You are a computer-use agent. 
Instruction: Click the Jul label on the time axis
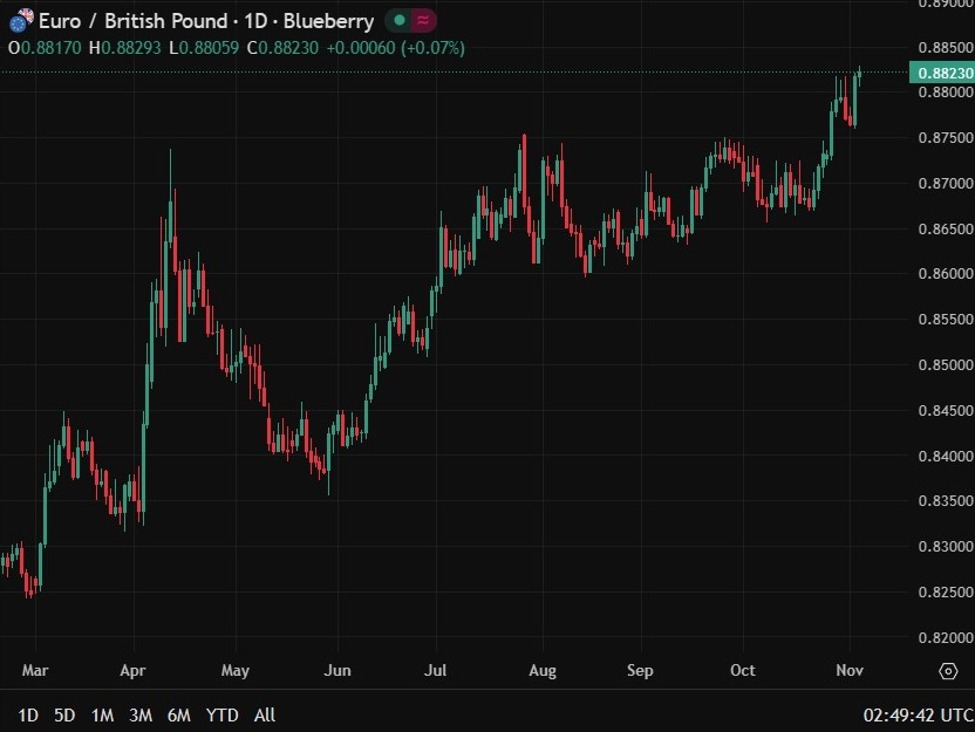coord(436,671)
